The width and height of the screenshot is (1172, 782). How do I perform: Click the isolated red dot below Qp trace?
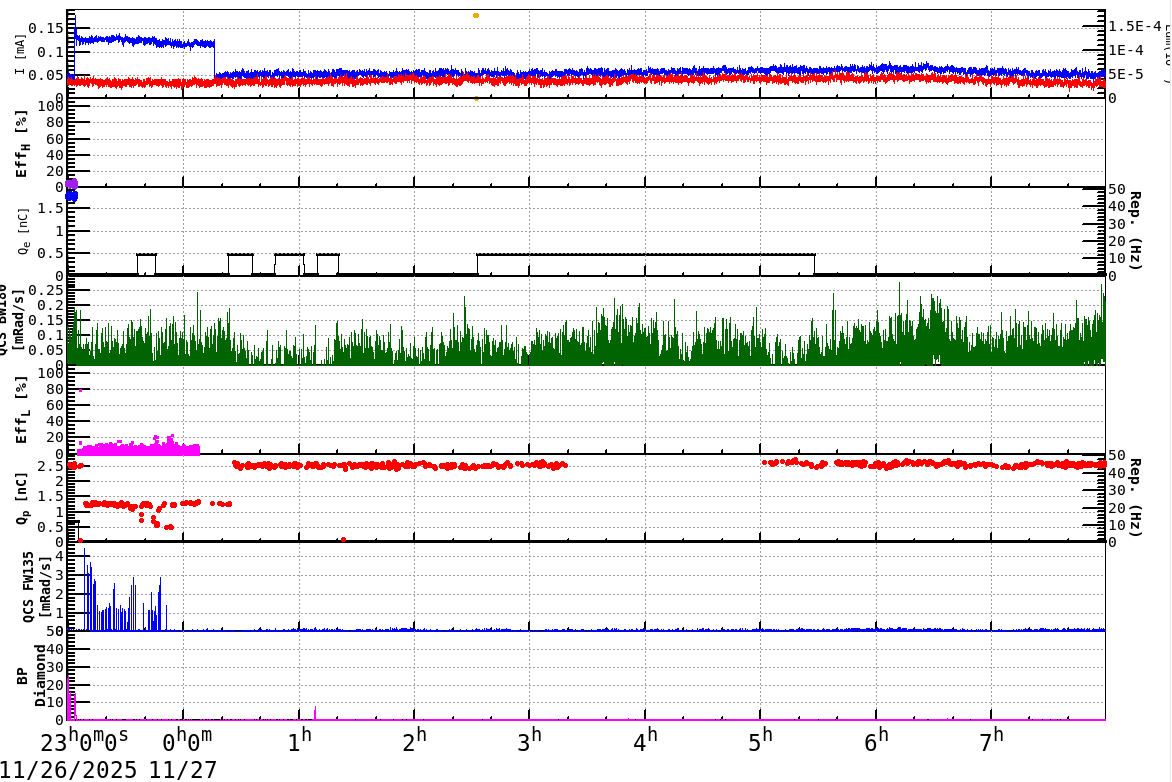pyautogui.click(x=343, y=538)
